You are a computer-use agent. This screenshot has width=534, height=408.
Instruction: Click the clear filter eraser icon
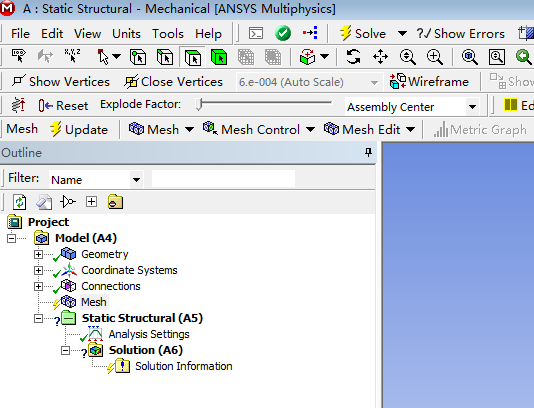(44, 202)
